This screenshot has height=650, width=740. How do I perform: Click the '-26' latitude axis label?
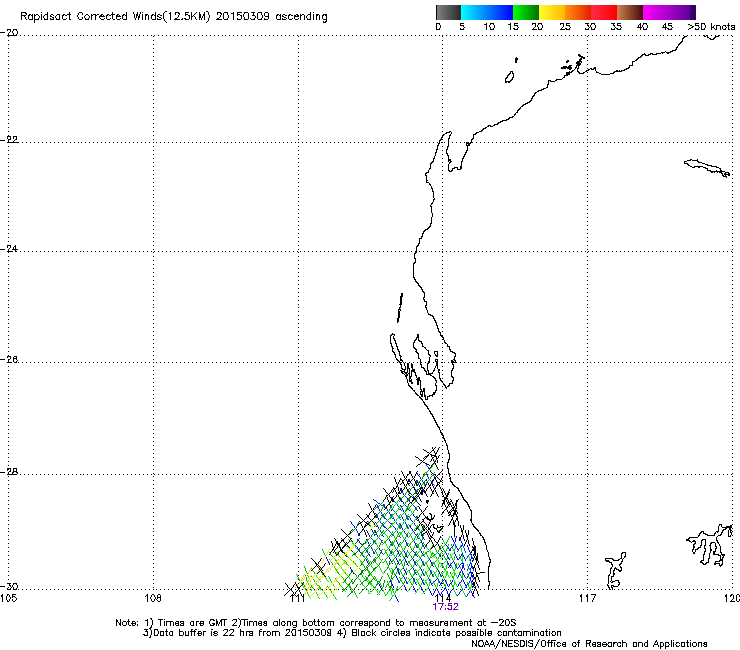[9, 360]
